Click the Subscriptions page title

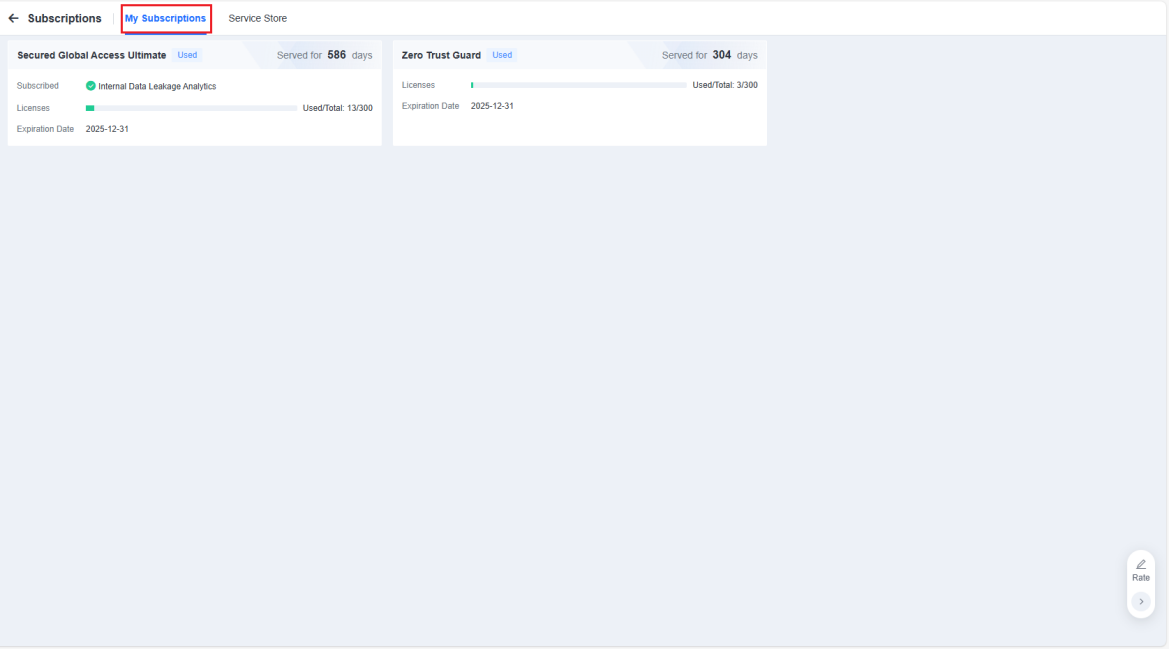coord(64,18)
